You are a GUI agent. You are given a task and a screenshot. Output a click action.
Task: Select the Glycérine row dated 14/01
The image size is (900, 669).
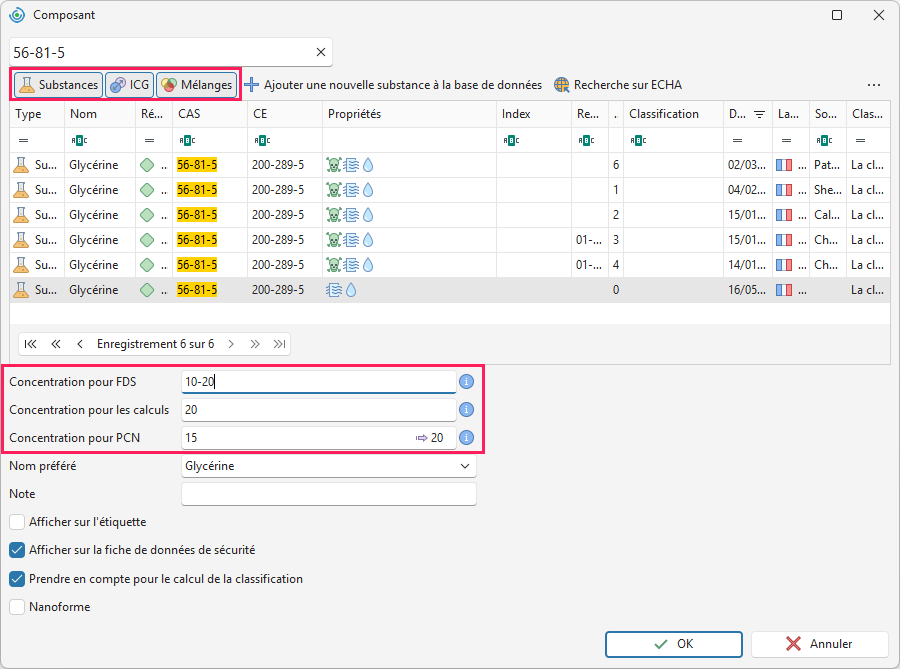450,265
